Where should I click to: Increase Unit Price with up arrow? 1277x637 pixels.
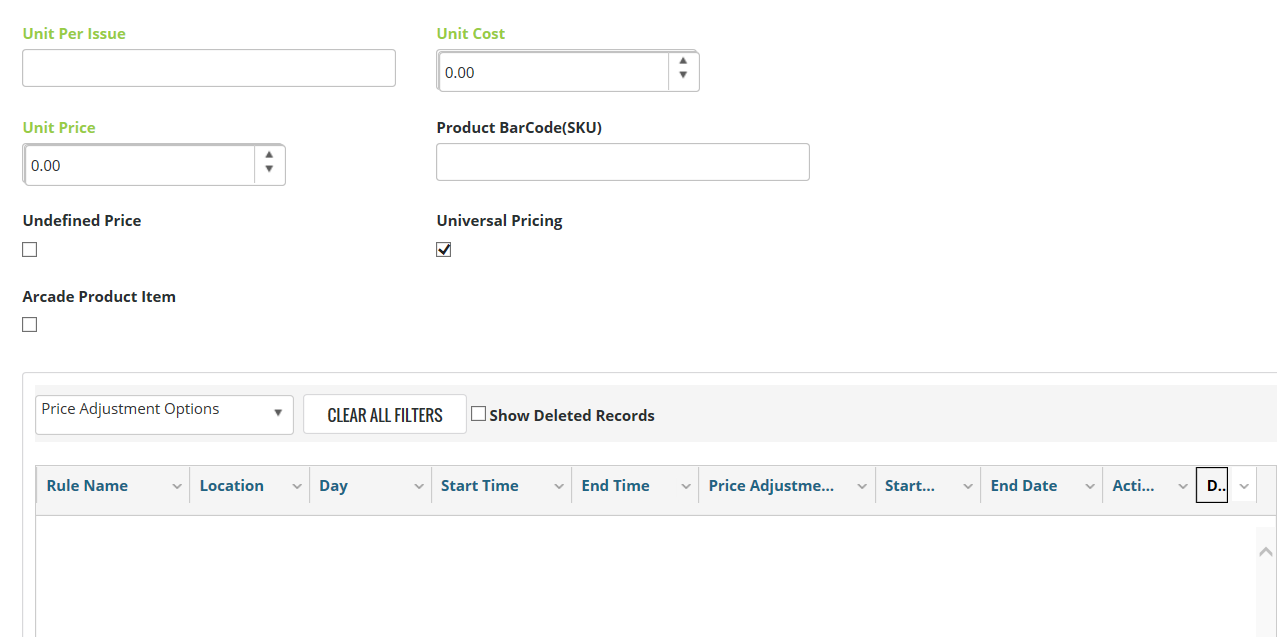[269, 155]
